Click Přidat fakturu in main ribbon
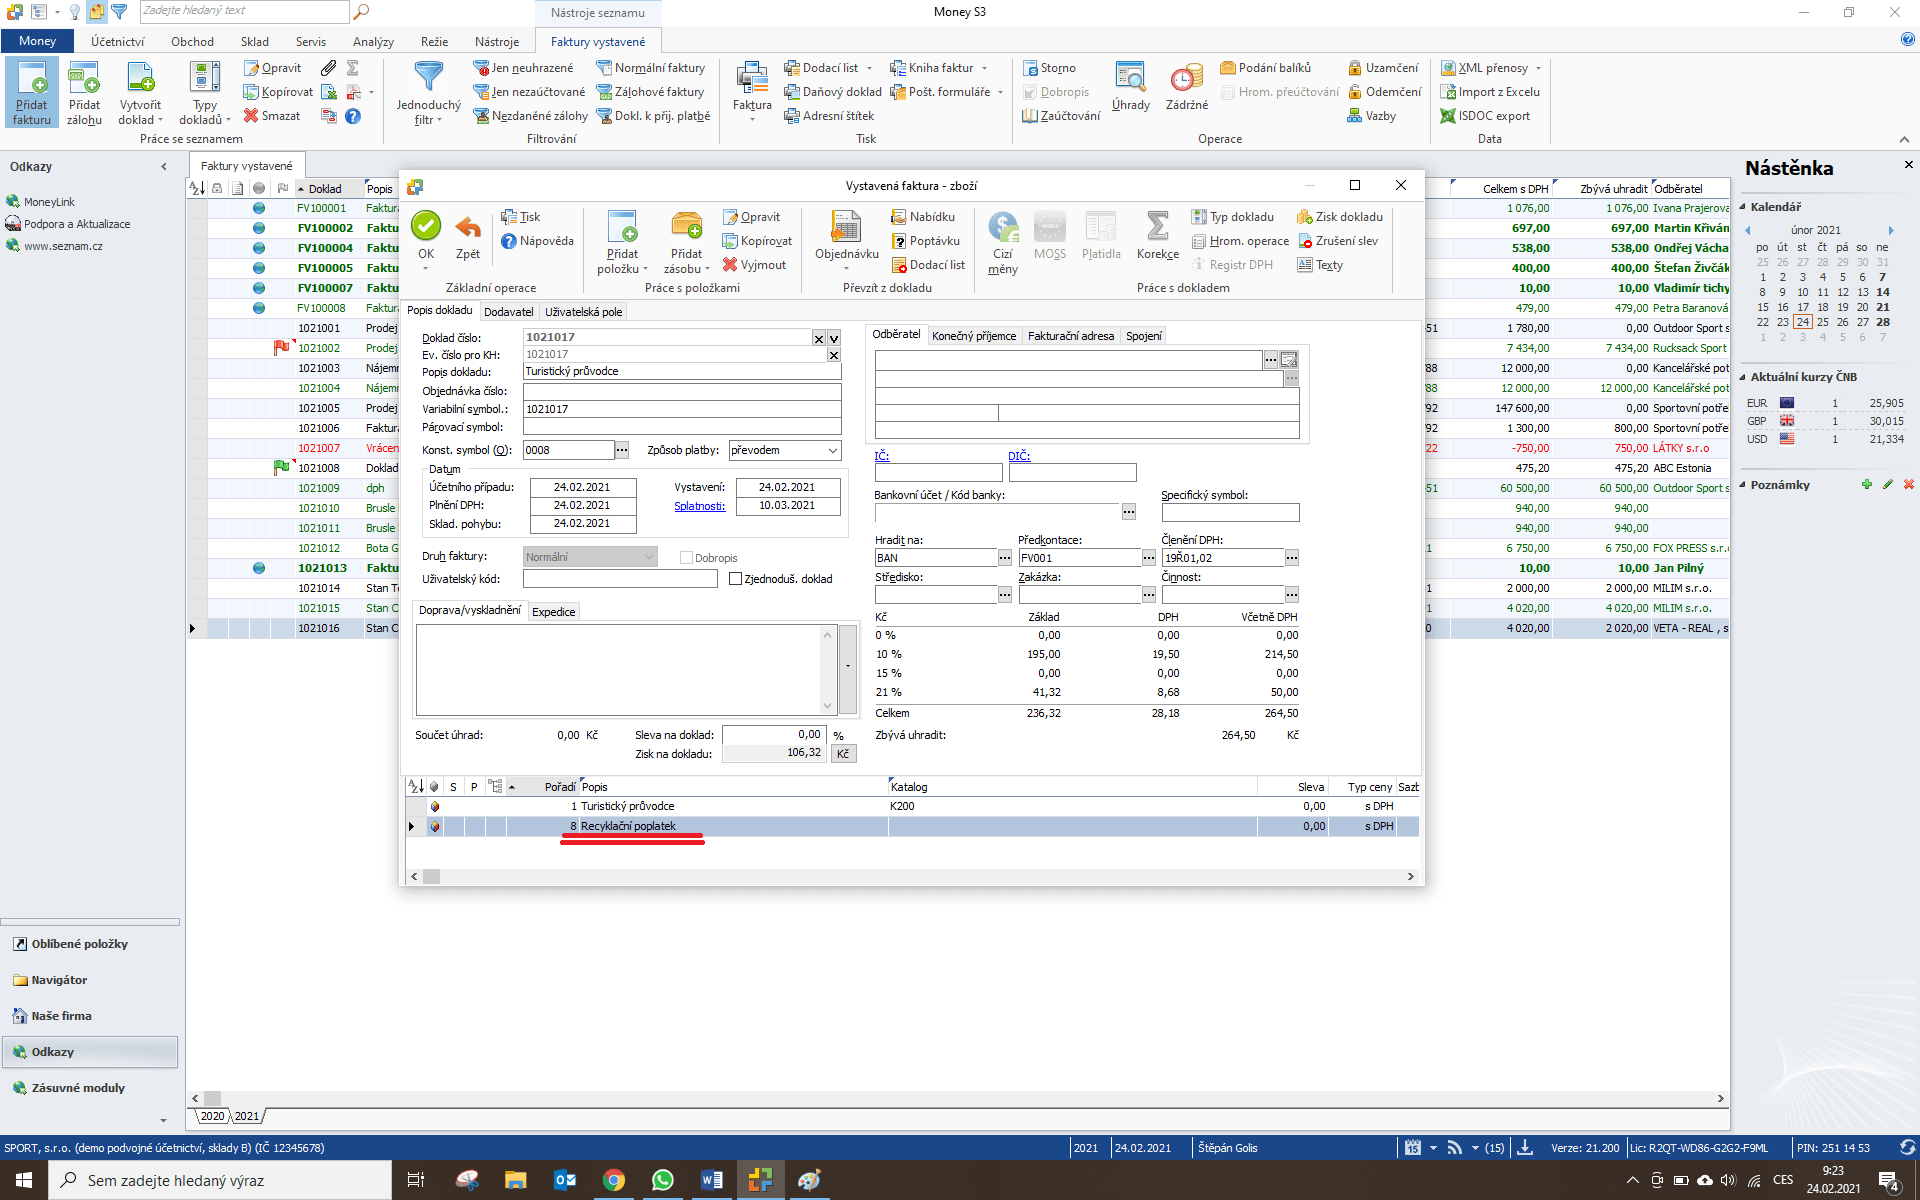The height and width of the screenshot is (1200, 1920). [32, 92]
